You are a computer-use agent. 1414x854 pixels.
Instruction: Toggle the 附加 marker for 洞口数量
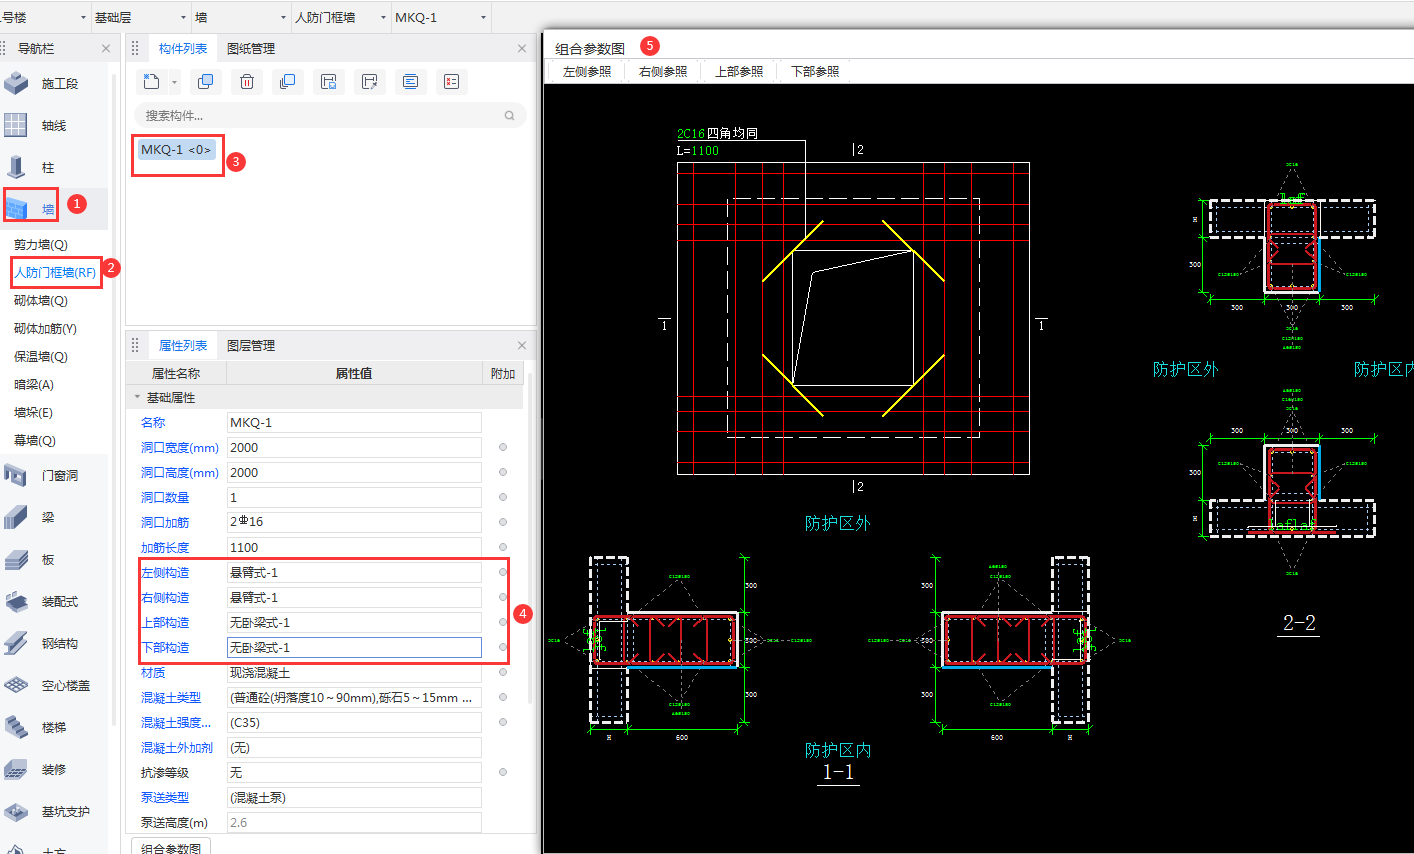tap(503, 497)
